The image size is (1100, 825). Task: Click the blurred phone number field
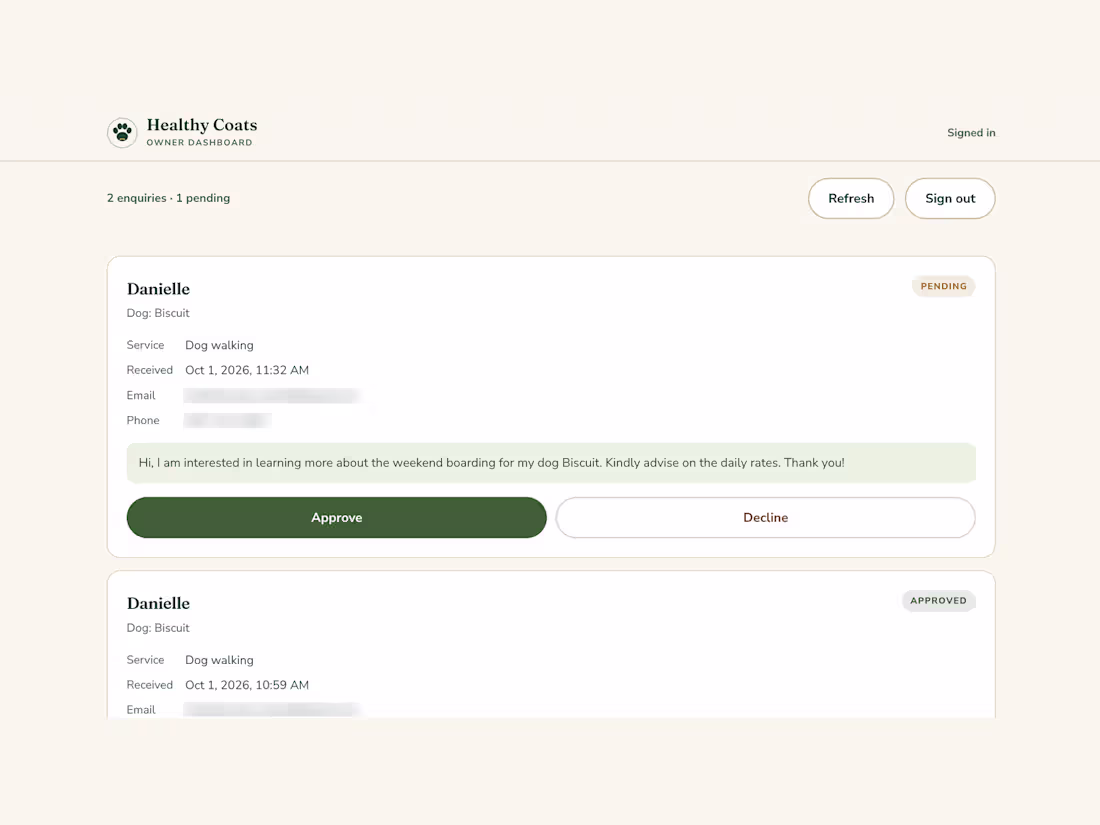click(227, 420)
